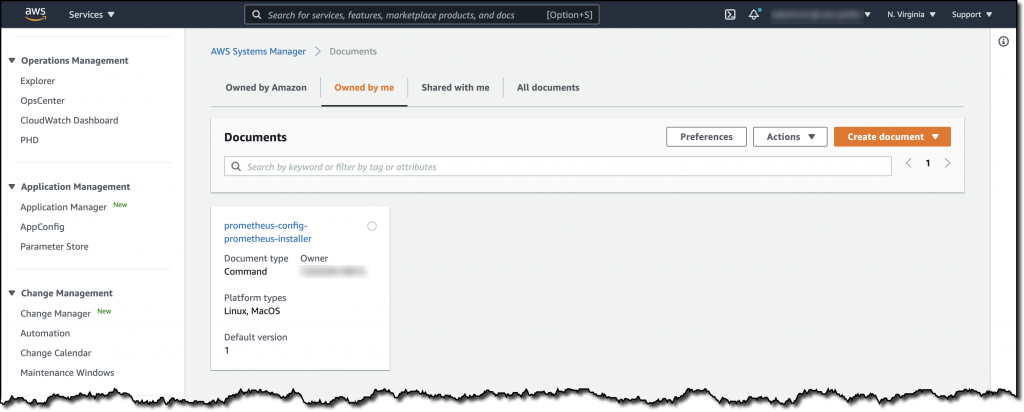Viewport: 1024px width, 412px height.
Task: Select the prometheus-config-prometheus-installer radio button
Action: coord(372,226)
